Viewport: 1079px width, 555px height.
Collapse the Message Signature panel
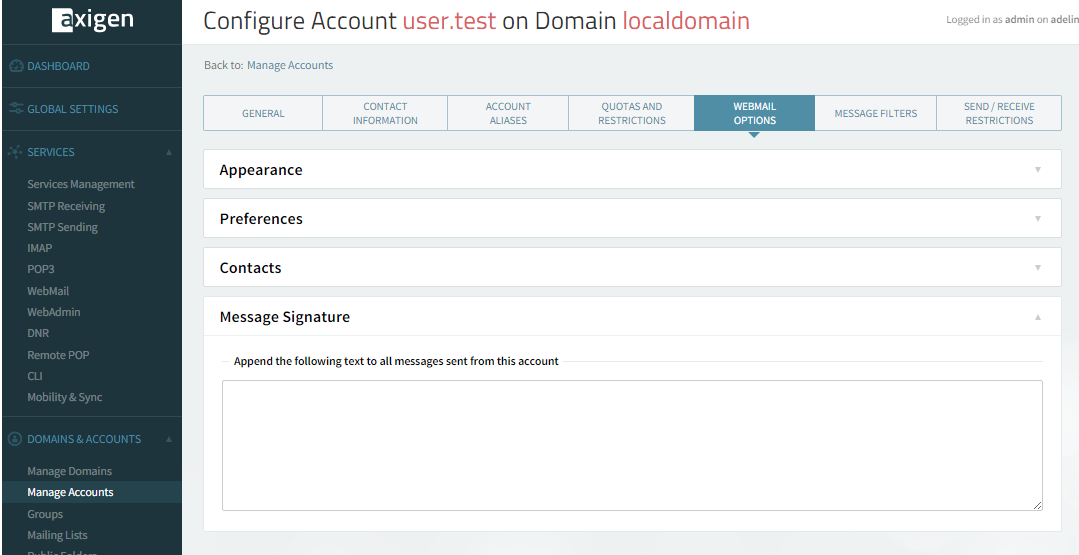coord(1037,317)
